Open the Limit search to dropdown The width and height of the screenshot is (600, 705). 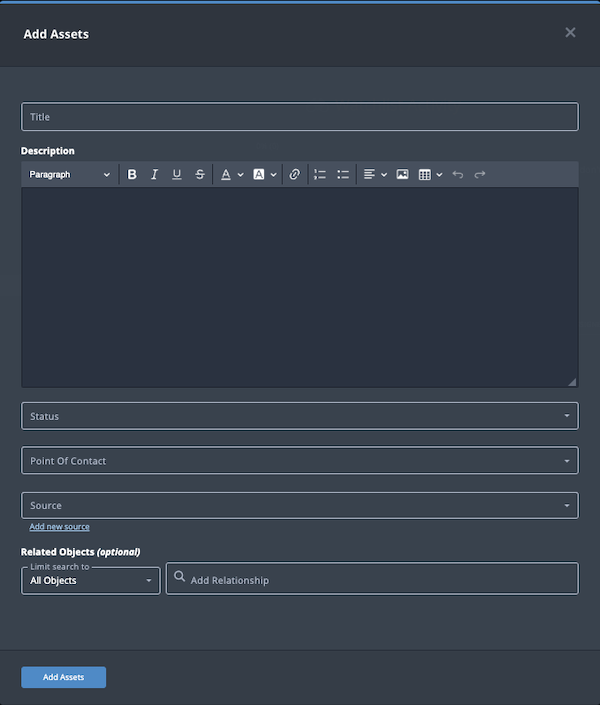point(91,580)
